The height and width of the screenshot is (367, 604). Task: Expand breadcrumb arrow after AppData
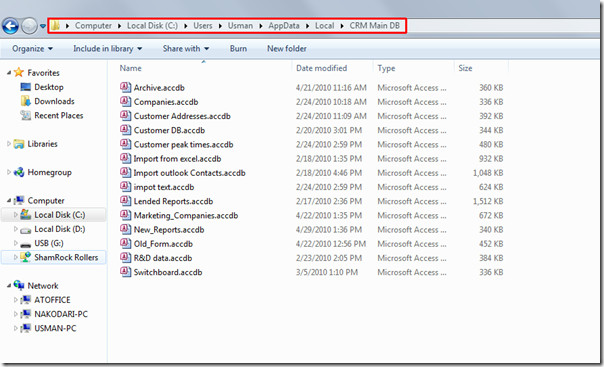[x=307, y=26]
